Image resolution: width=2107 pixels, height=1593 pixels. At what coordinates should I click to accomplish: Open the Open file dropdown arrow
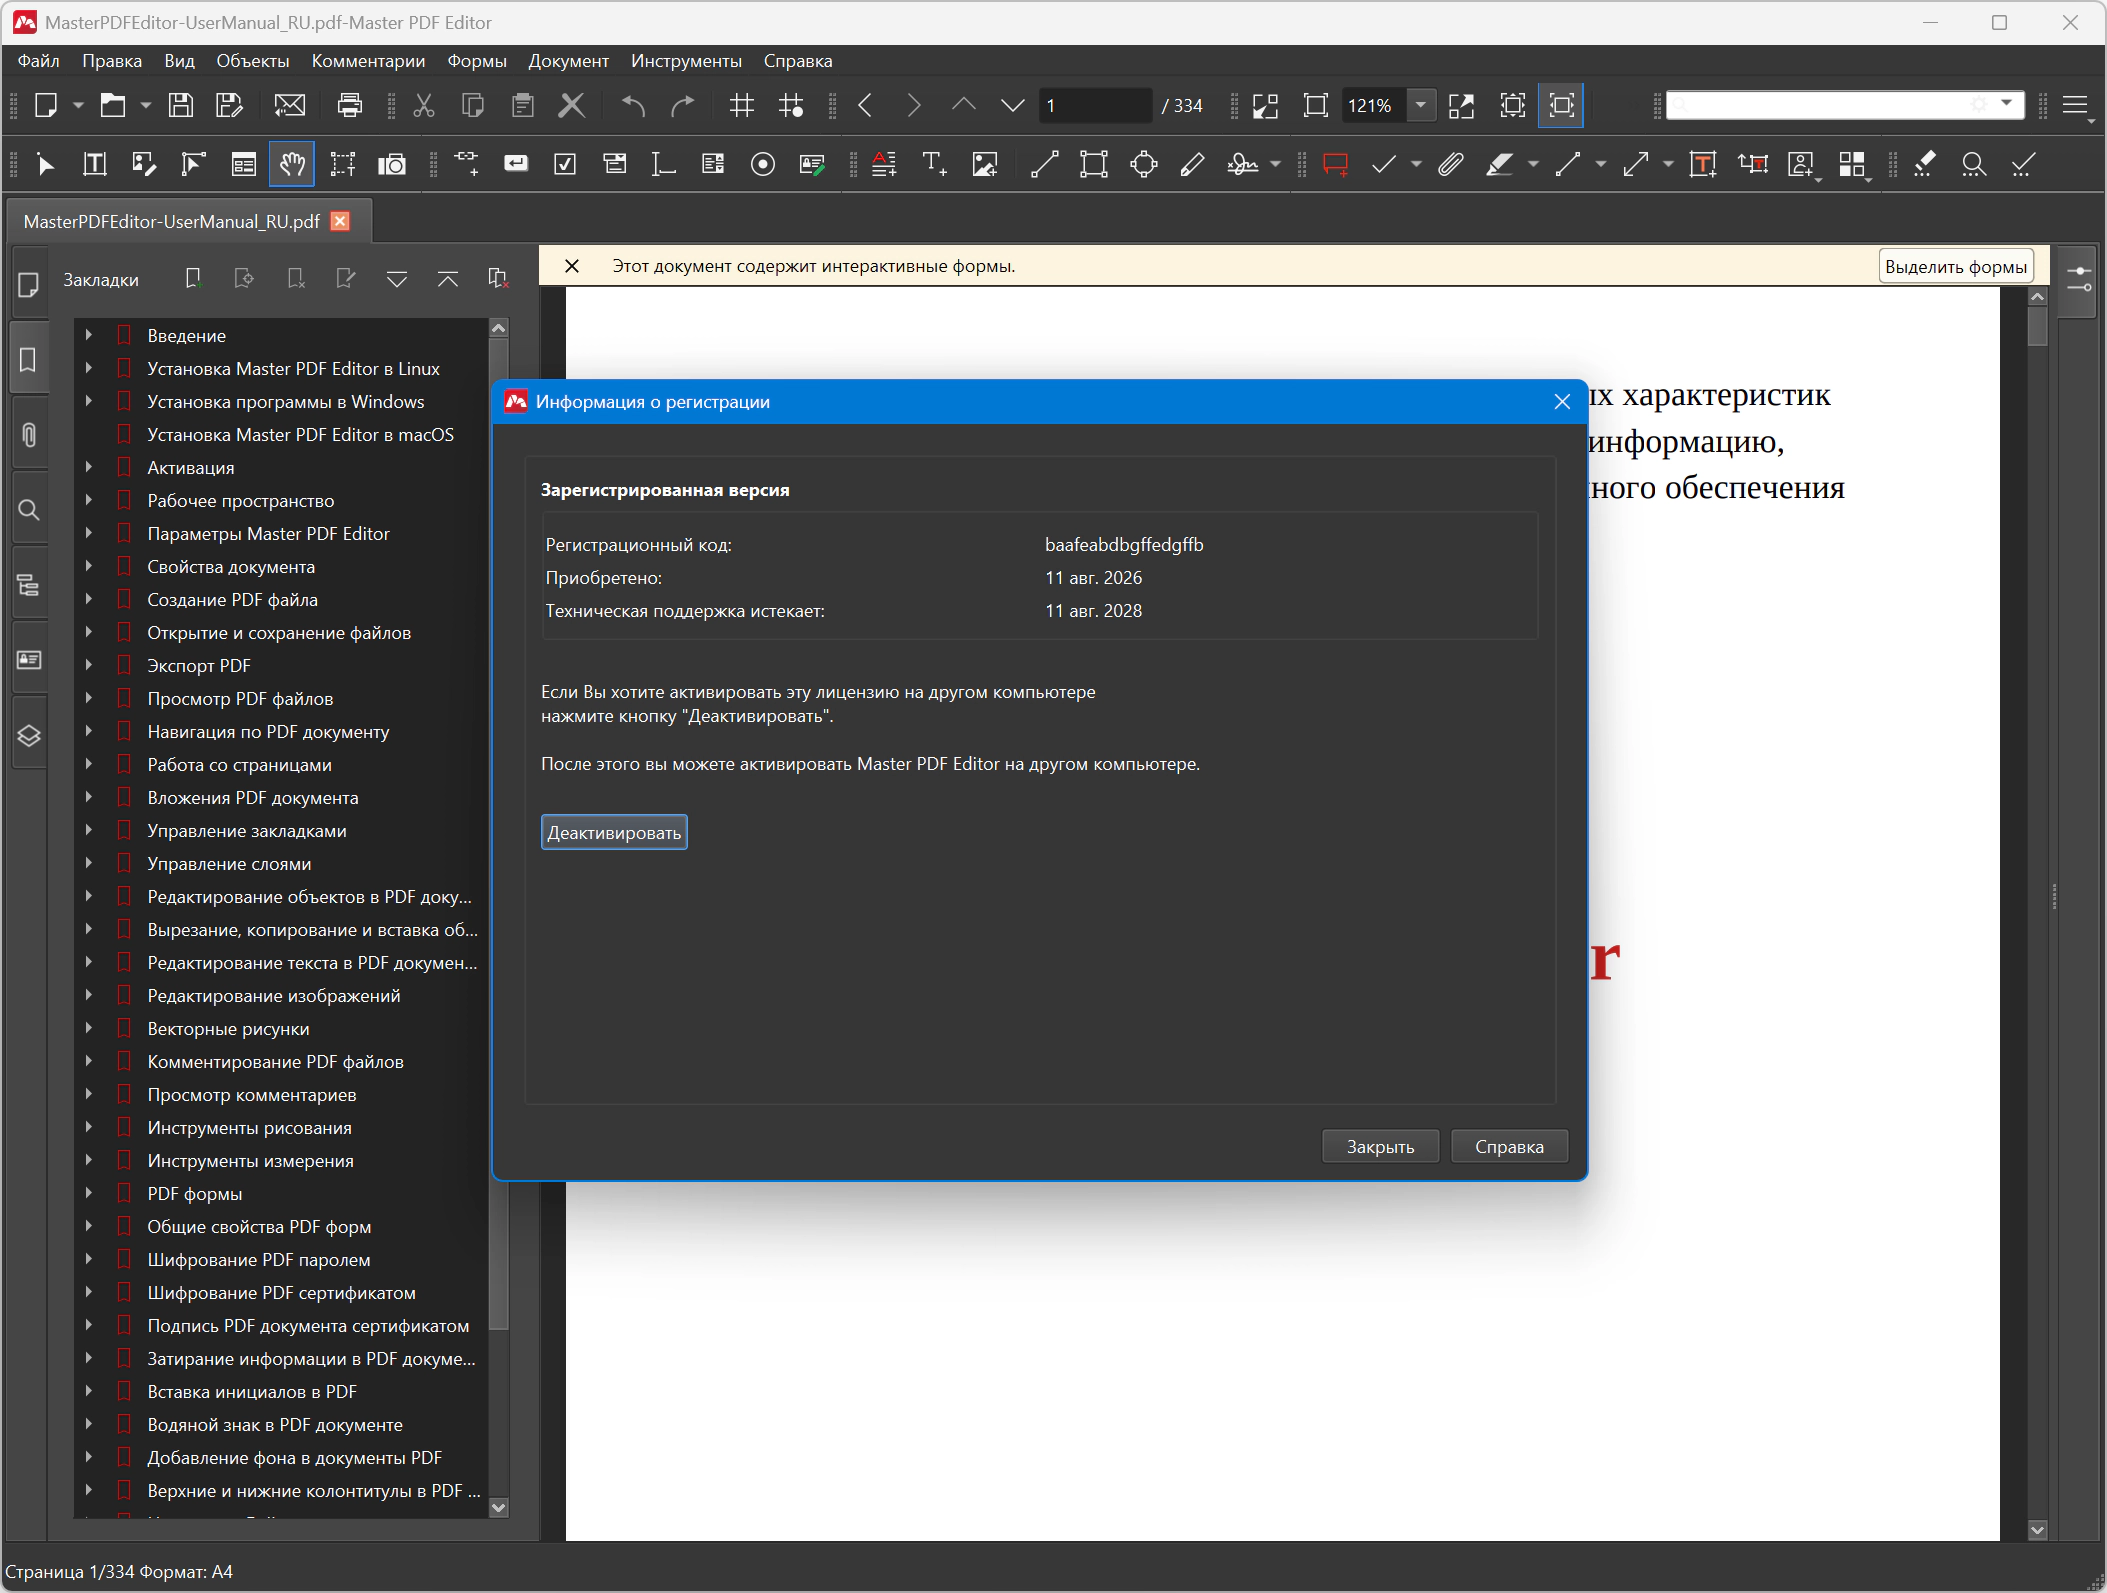point(146,105)
